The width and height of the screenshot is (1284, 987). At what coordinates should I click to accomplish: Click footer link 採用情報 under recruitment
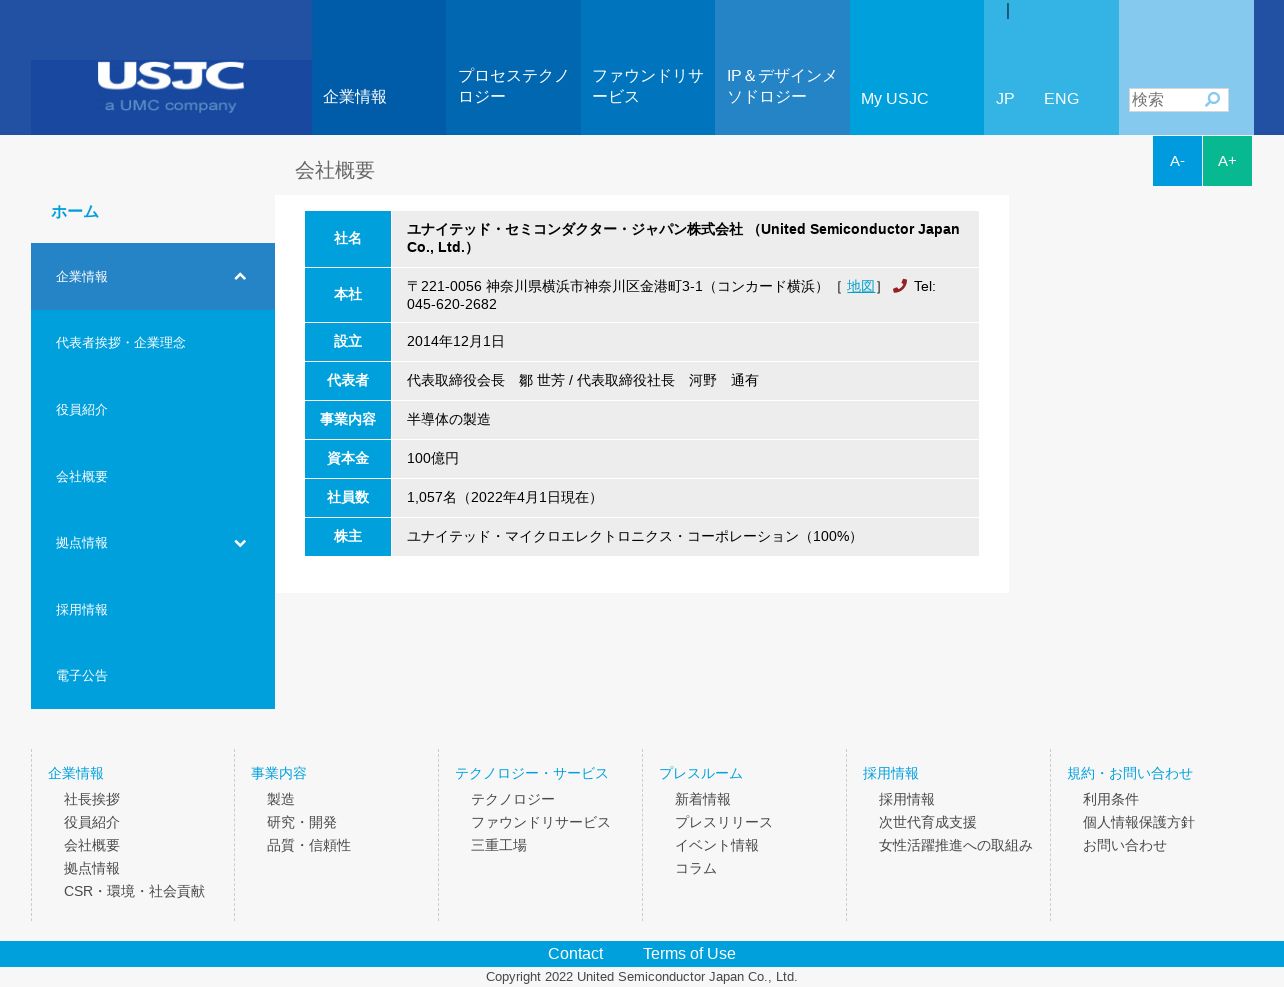pyautogui.click(x=907, y=799)
